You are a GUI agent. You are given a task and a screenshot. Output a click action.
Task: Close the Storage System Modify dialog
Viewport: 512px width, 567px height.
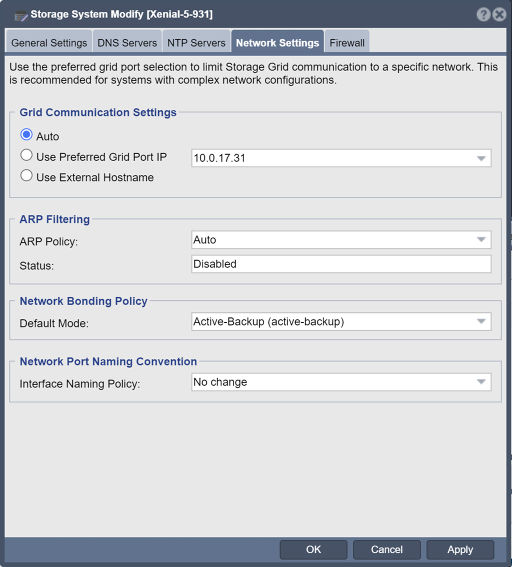pyautogui.click(x=499, y=14)
